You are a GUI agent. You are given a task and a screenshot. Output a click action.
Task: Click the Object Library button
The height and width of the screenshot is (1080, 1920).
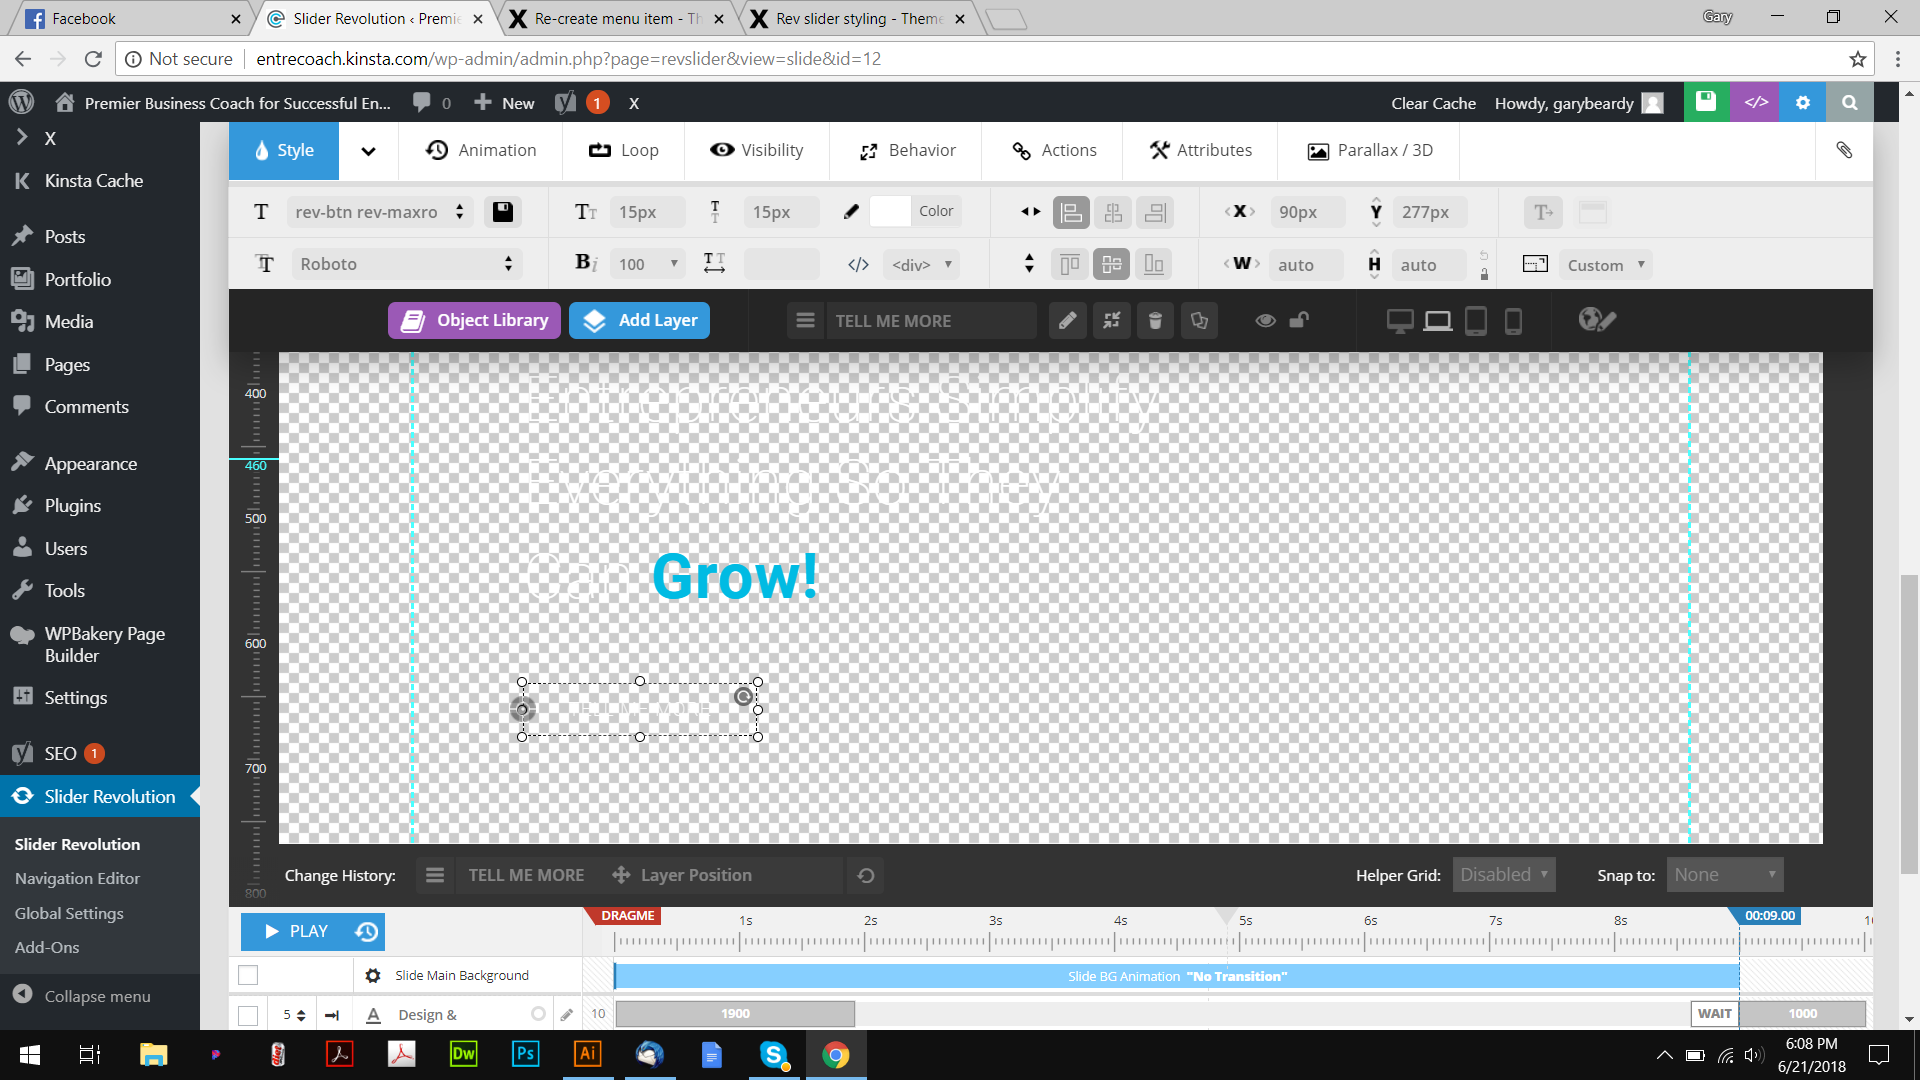tap(474, 321)
